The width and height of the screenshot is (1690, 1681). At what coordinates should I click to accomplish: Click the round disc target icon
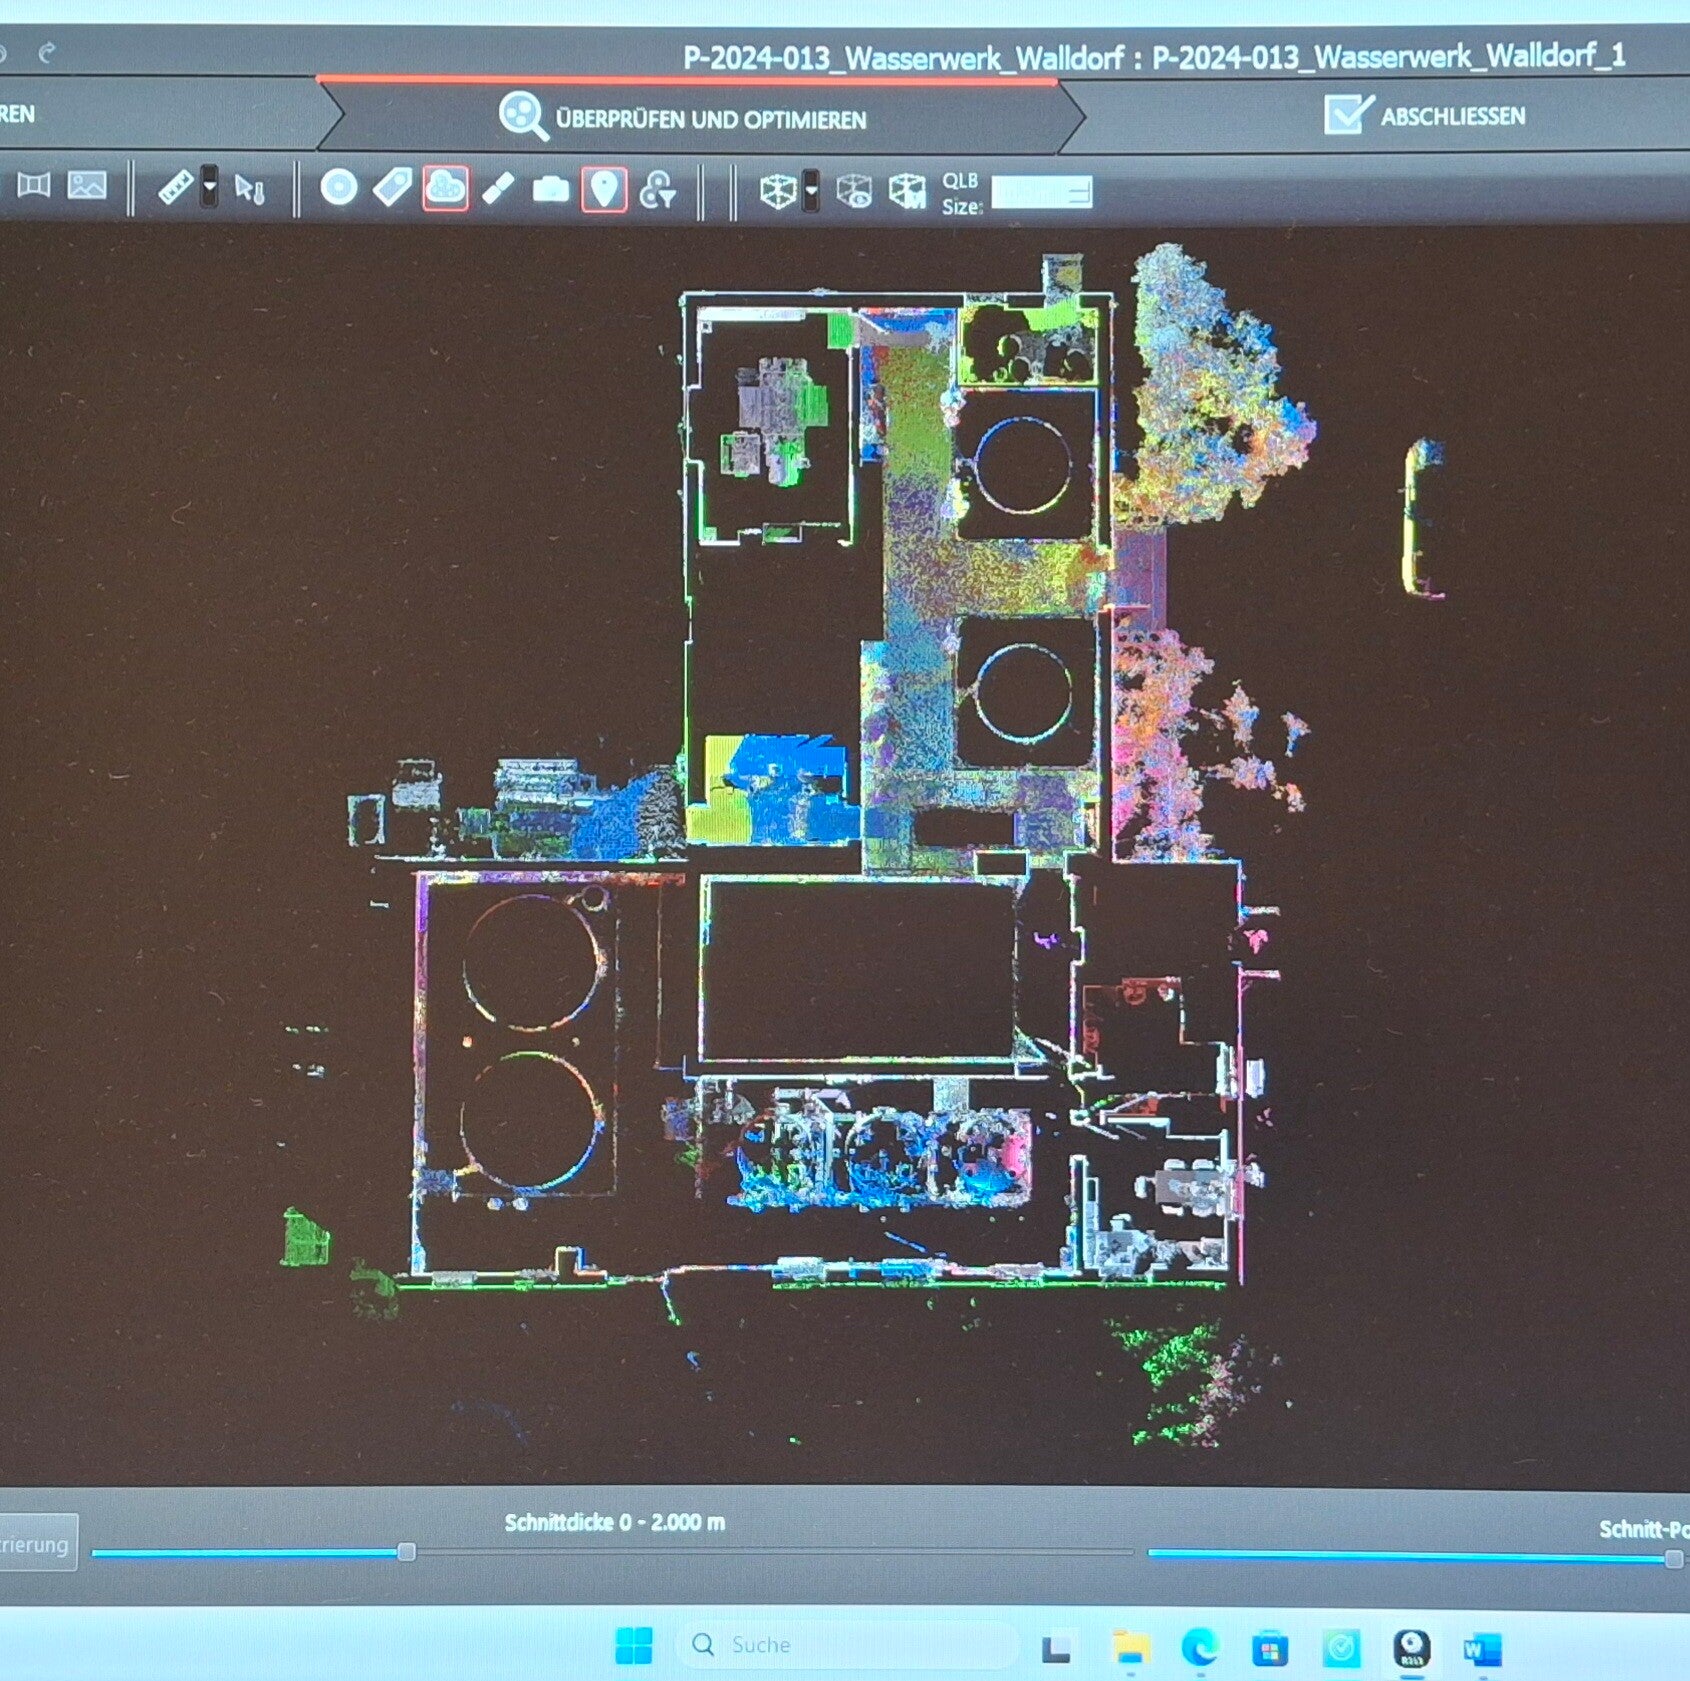coord(339,188)
